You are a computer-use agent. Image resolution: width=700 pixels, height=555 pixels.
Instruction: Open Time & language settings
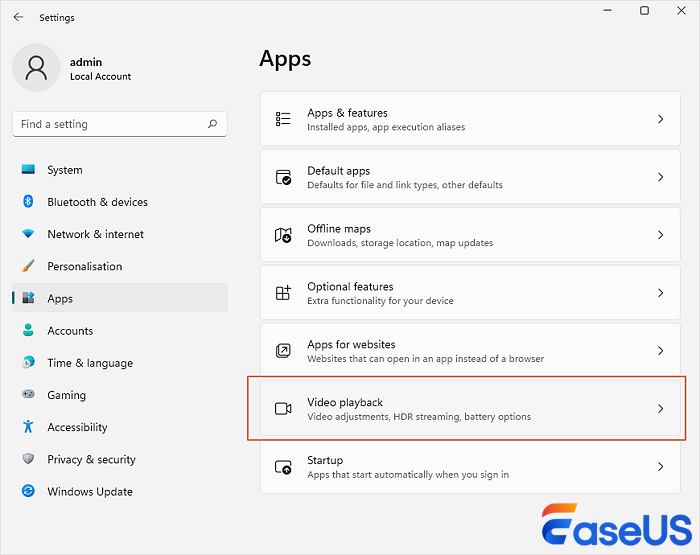[x=90, y=363]
